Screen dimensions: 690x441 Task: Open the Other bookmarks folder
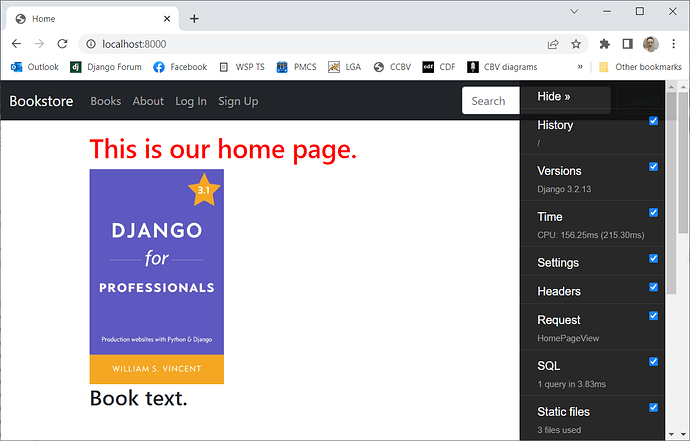pyautogui.click(x=640, y=67)
